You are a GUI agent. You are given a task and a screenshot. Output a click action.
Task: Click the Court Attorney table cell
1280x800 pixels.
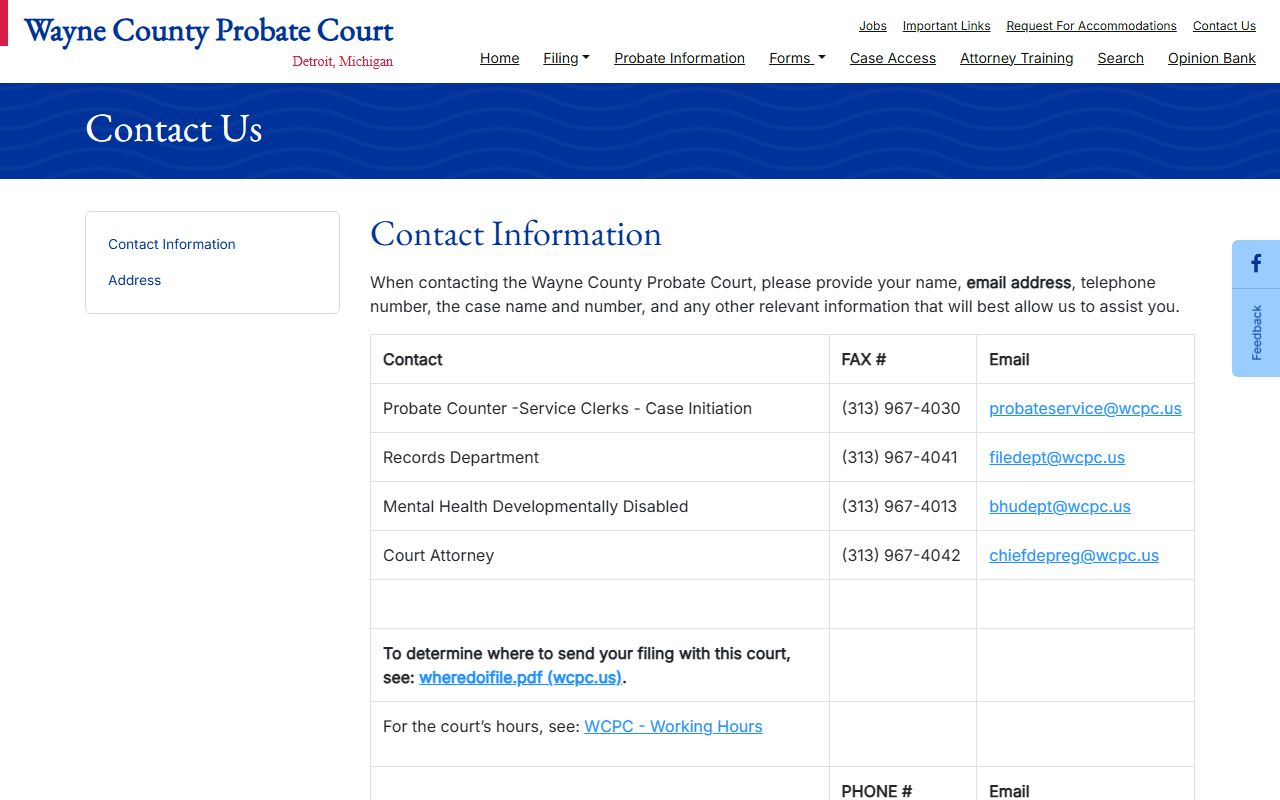[x=600, y=555]
